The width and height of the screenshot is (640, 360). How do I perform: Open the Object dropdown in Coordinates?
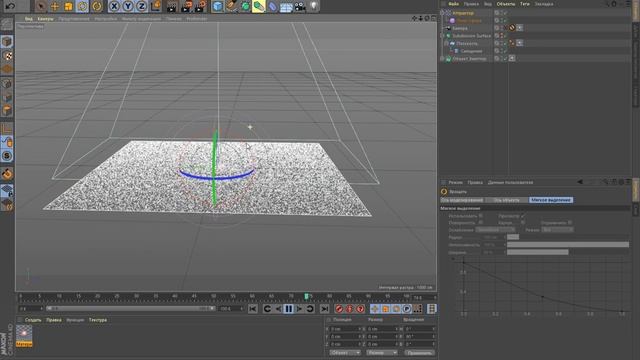pos(345,353)
